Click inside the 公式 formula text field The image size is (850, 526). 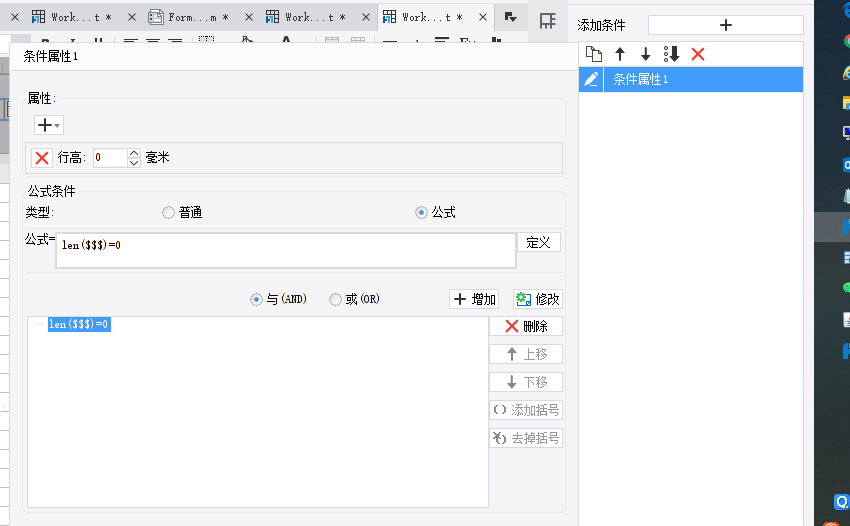click(x=286, y=251)
